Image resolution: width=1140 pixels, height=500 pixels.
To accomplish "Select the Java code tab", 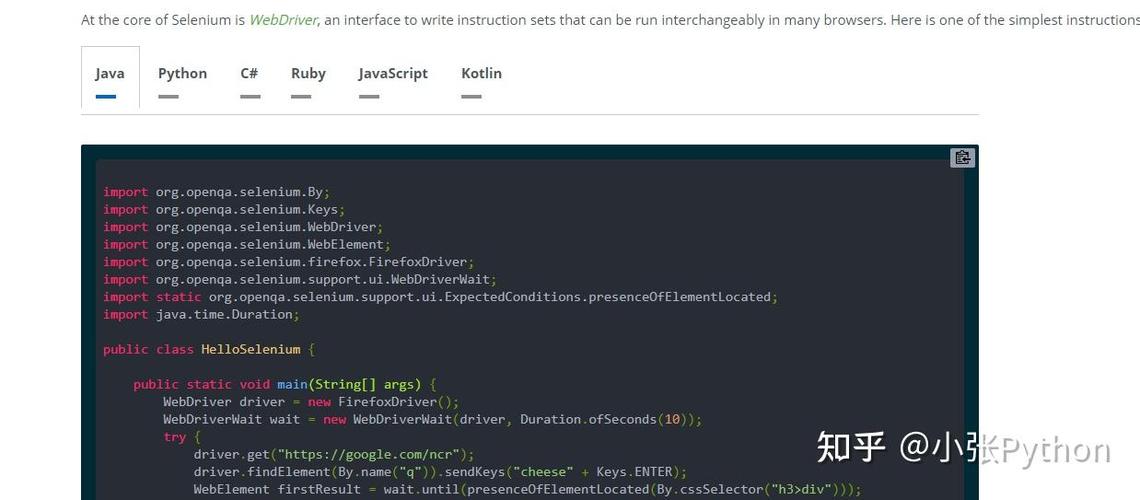I will tap(110, 74).
